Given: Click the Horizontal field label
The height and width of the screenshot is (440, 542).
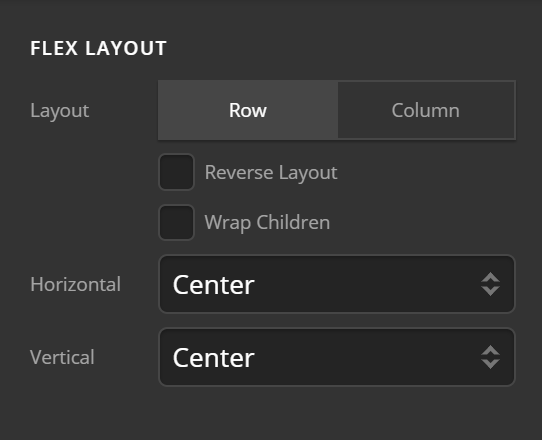Looking at the screenshot, I should 75,284.
